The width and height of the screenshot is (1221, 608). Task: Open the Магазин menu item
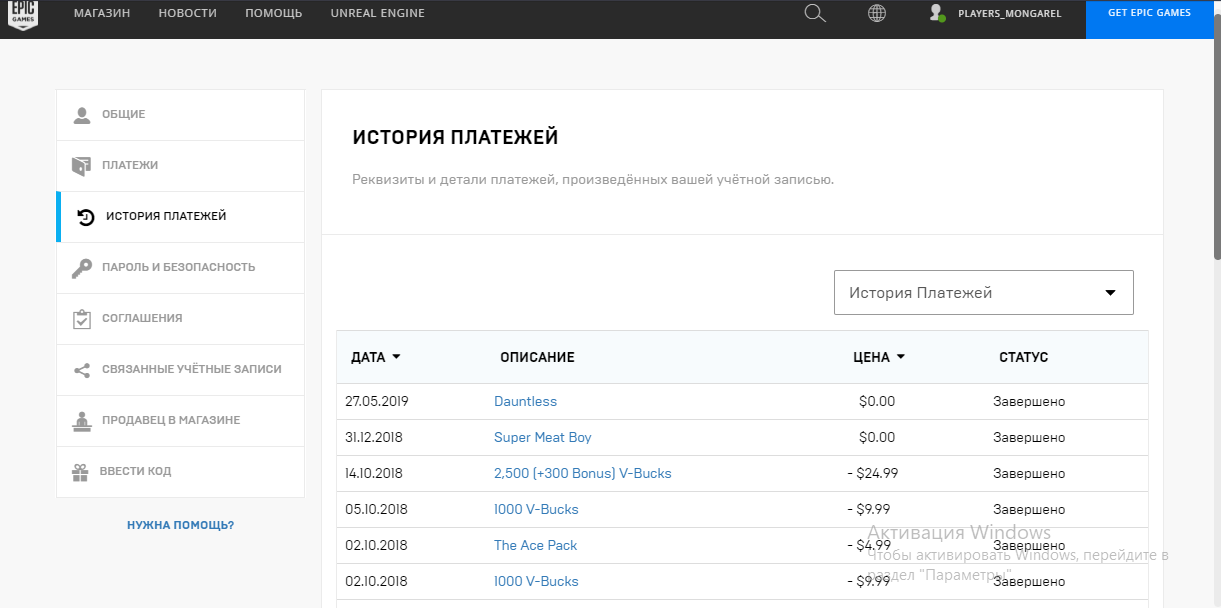tap(102, 13)
